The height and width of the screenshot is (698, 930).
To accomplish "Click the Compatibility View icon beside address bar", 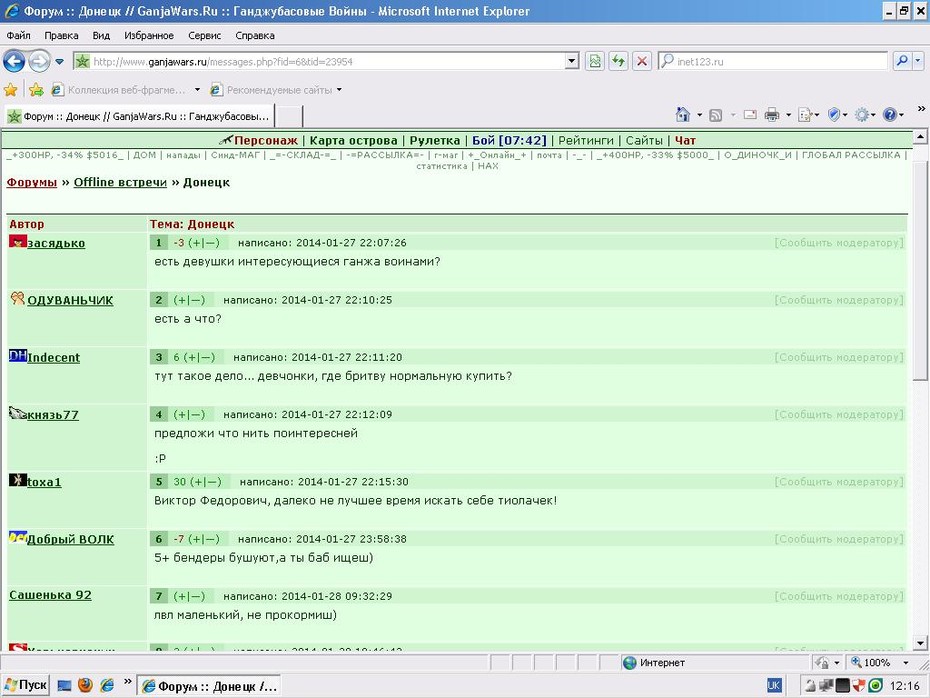I will (x=595, y=61).
